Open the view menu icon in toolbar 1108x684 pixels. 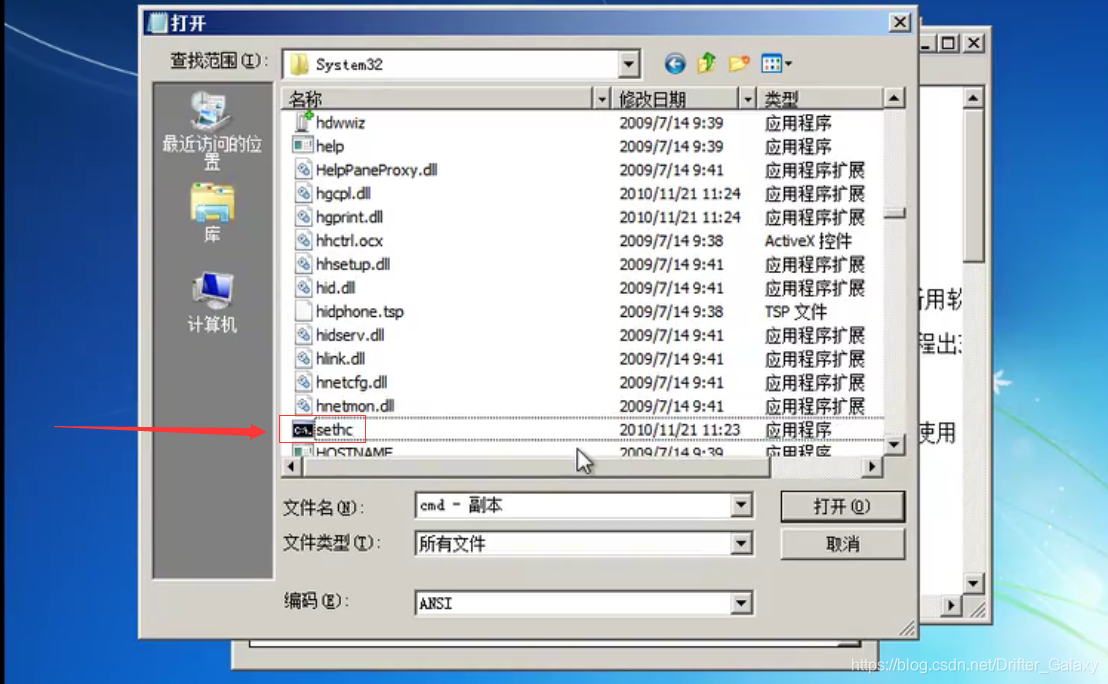(x=771, y=64)
